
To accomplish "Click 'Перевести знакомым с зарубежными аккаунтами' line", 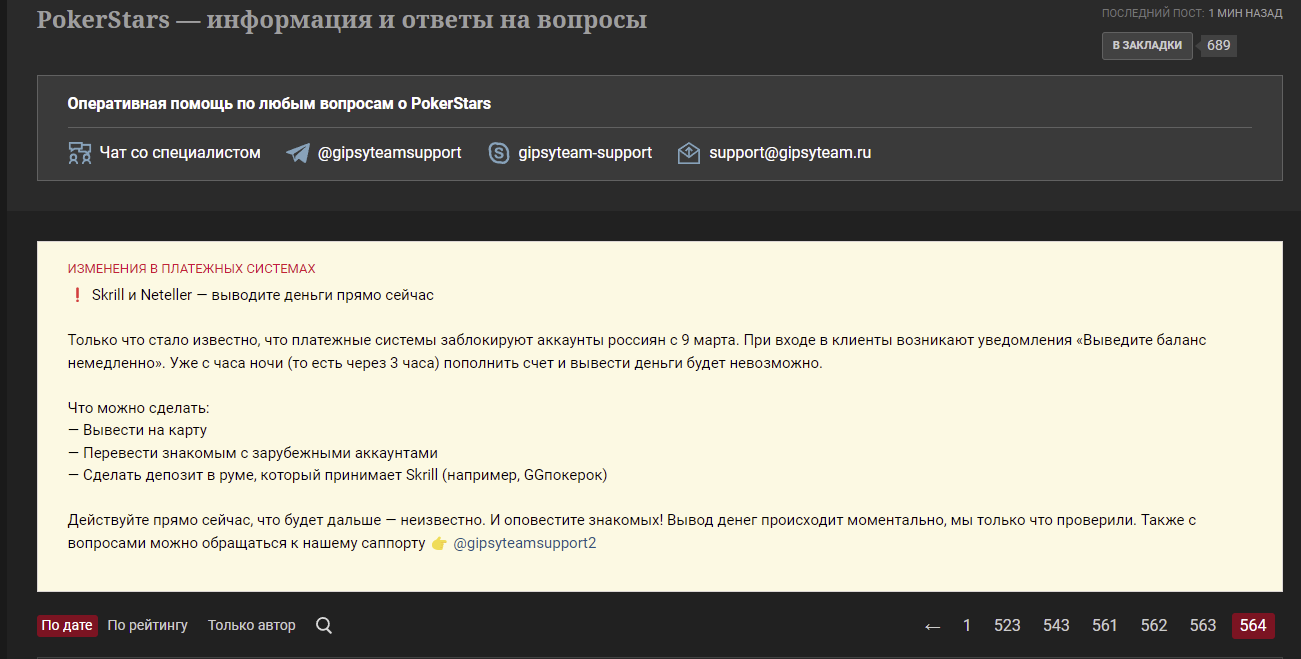I will click(253, 453).
